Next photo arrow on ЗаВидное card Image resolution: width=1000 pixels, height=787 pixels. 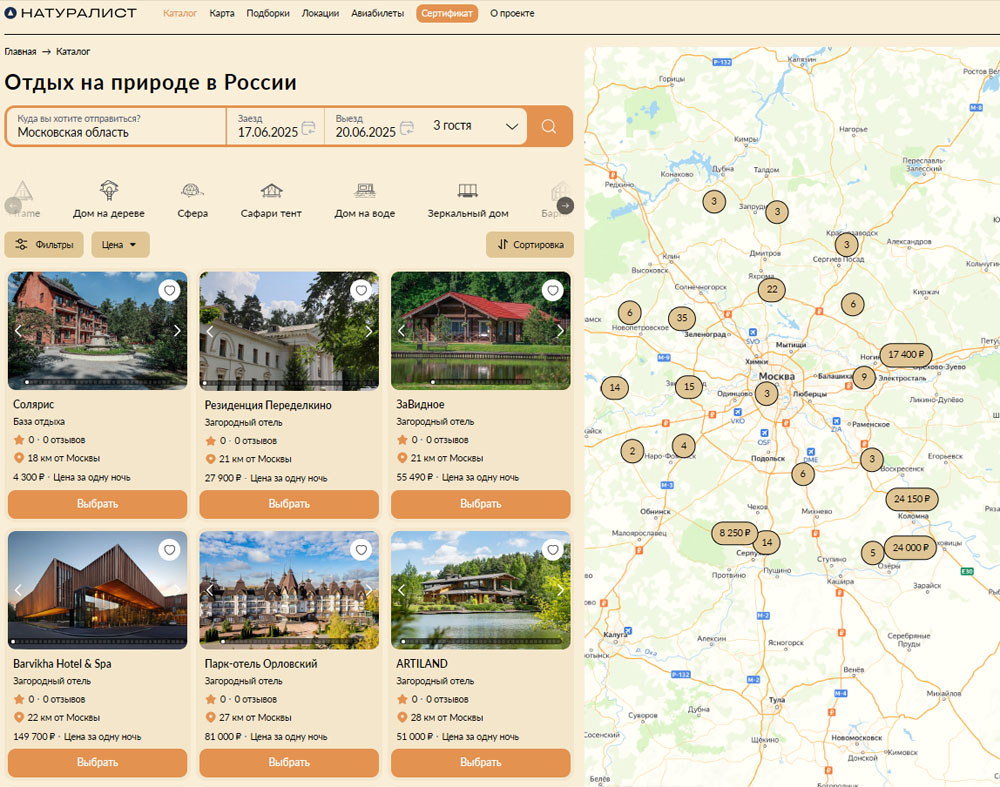click(x=560, y=330)
